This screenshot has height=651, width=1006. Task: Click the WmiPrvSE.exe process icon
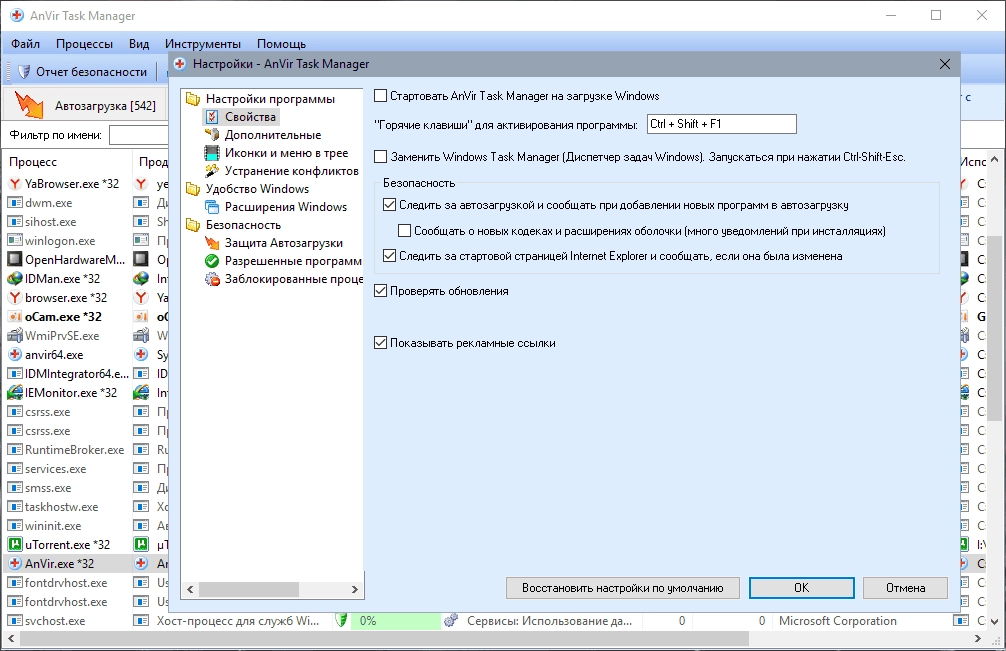[x=14, y=335]
